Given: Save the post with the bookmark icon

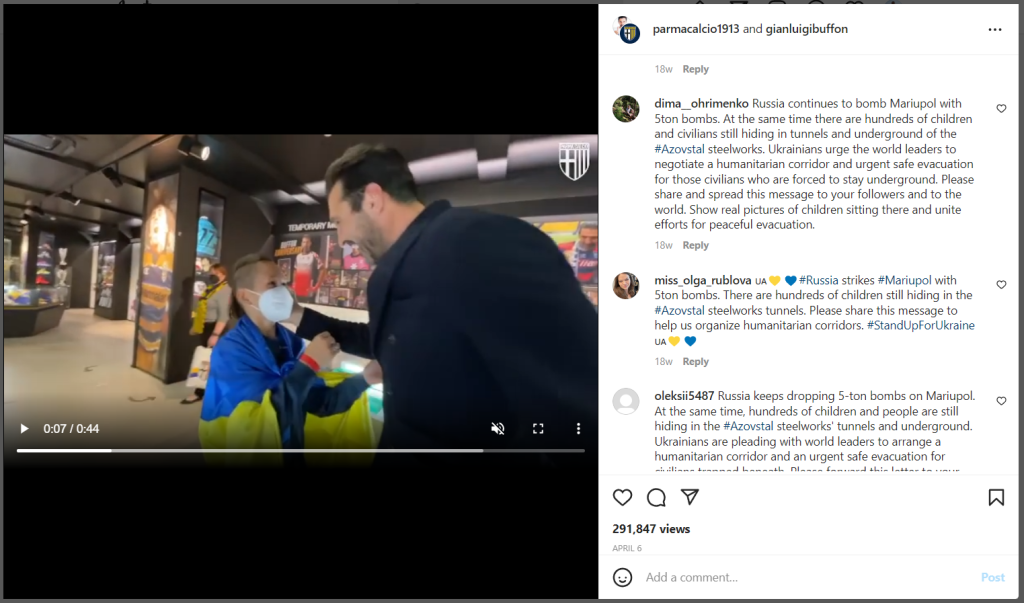Looking at the screenshot, I should 996,497.
